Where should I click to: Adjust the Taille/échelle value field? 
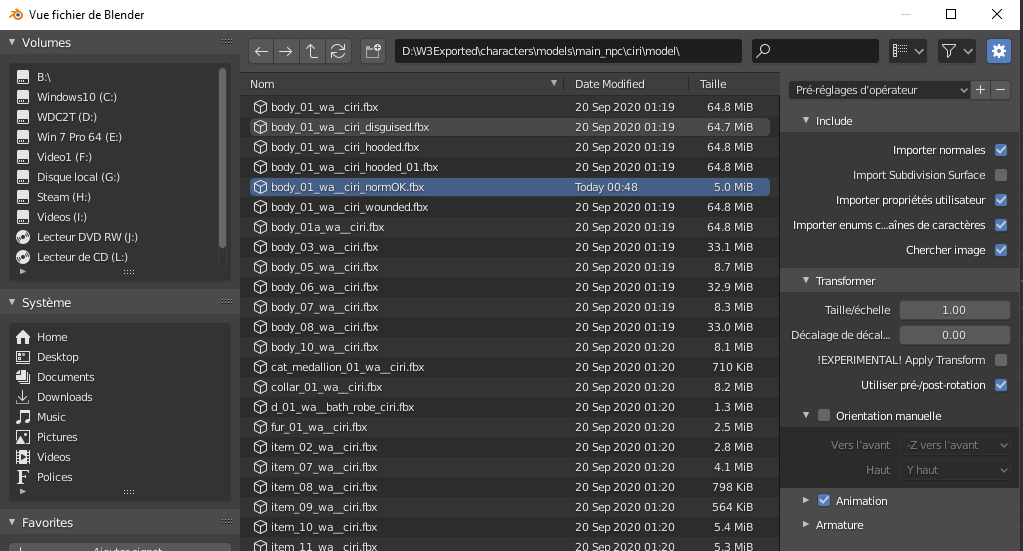(955, 310)
